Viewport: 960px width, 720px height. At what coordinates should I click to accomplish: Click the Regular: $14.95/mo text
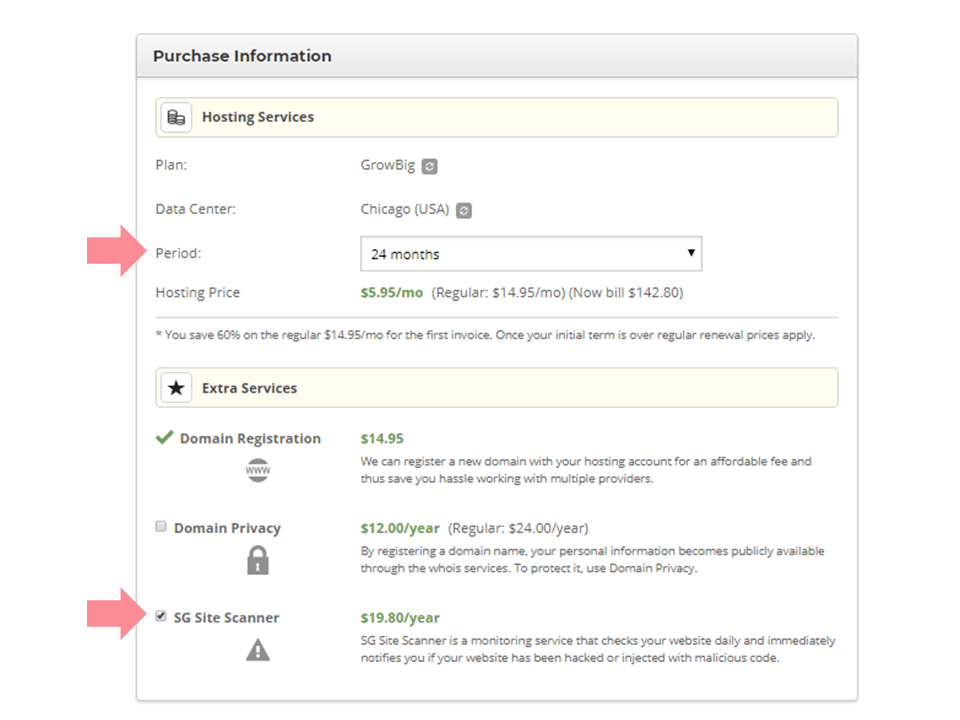(x=498, y=293)
